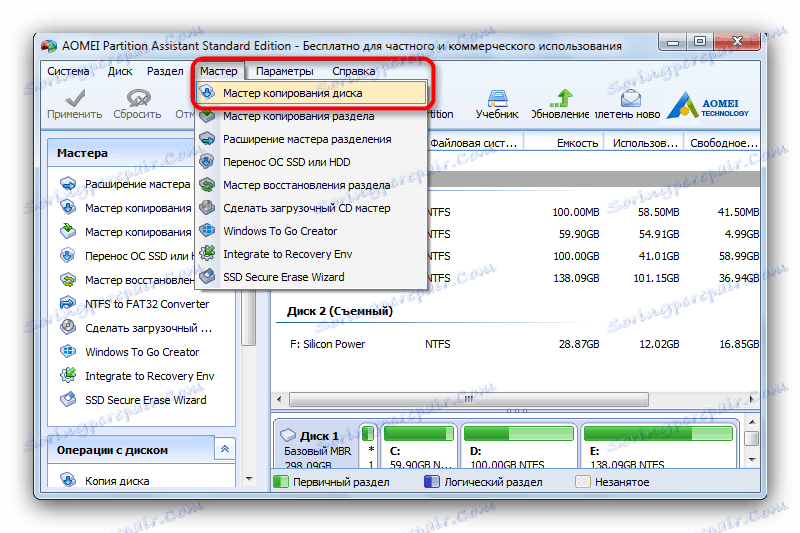This screenshot has height=533, width=800.
Task: Sort by Использовано column header
Action: (644, 143)
